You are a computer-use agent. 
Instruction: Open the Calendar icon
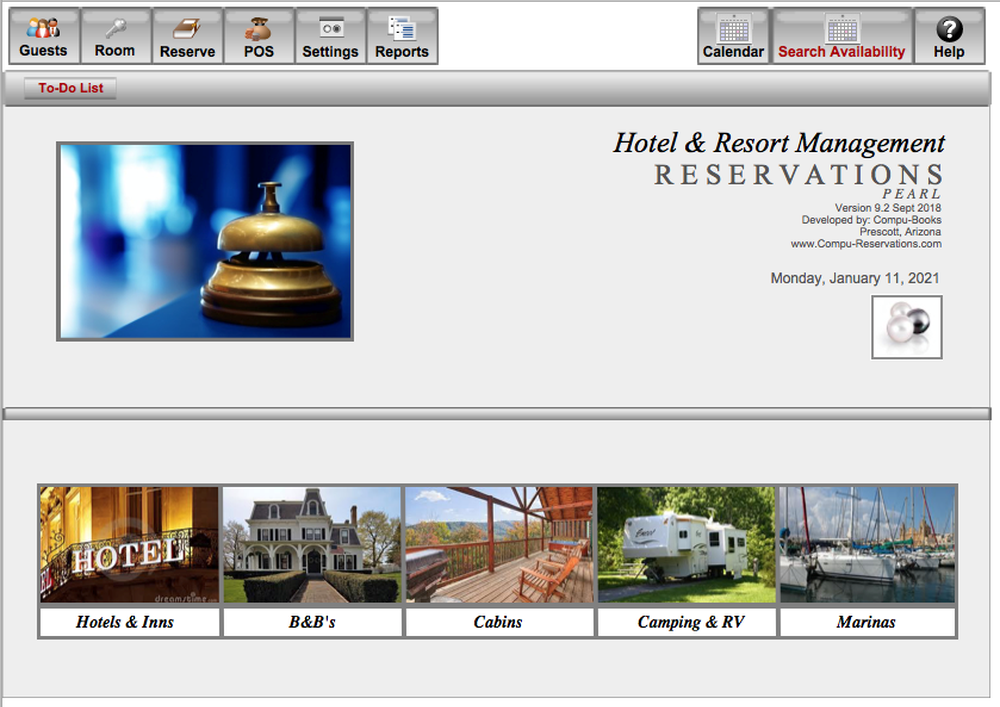(733, 35)
